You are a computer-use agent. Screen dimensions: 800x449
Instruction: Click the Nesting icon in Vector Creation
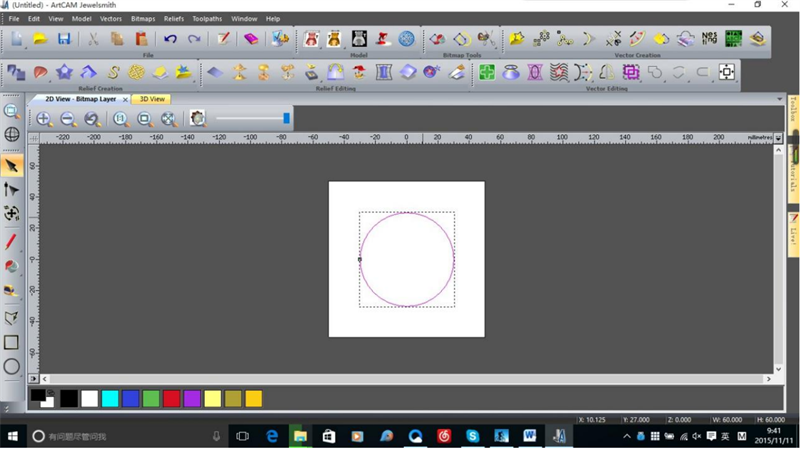[710, 39]
